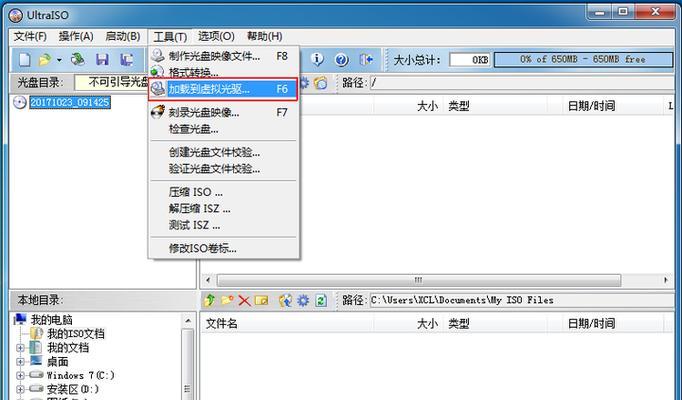Click local tree scrollbar up arrow
Image resolution: width=682 pixels, height=400 pixels.
click(x=187, y=321)
